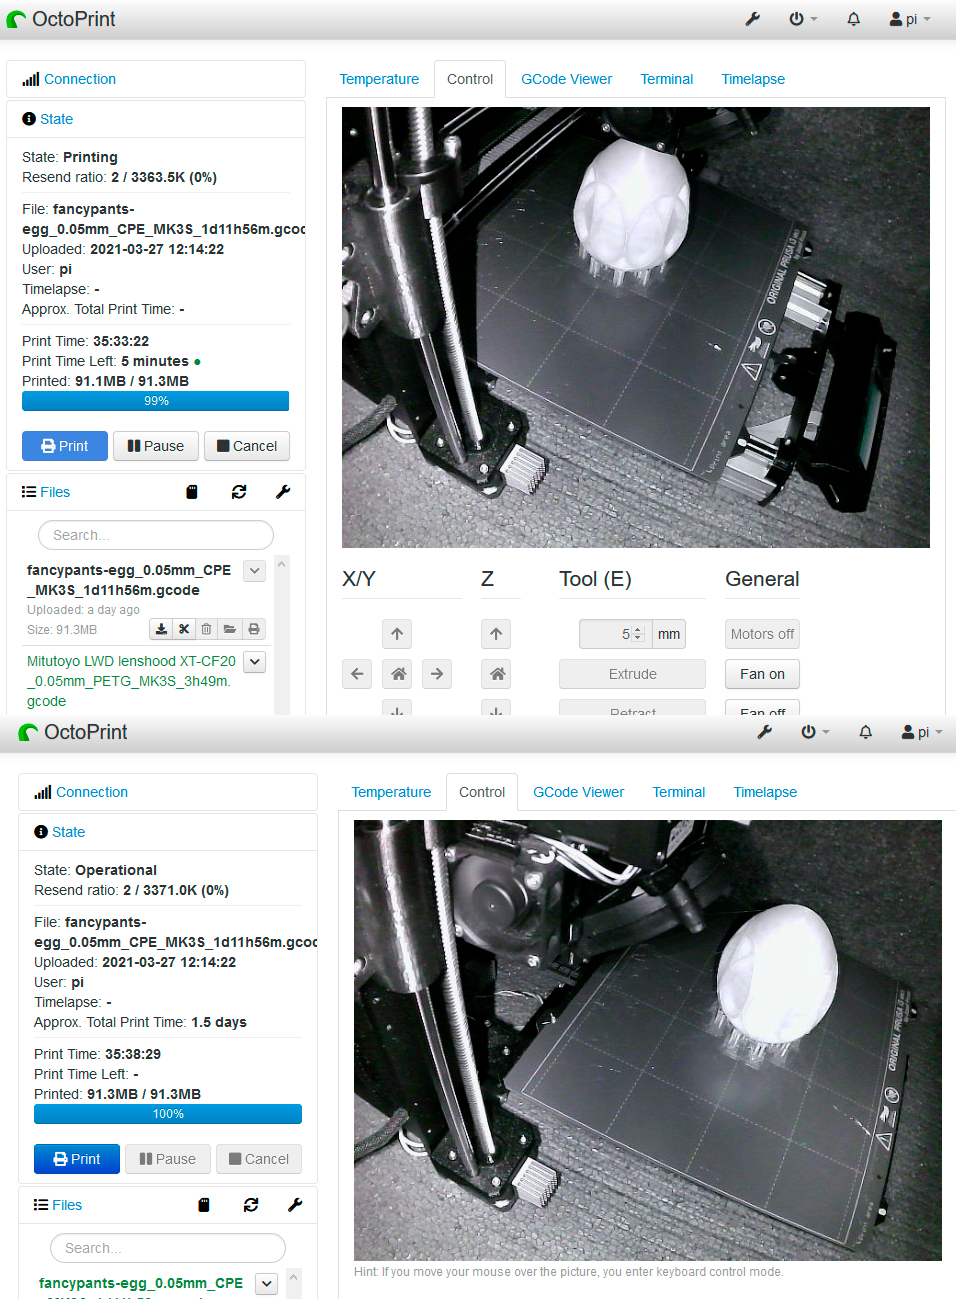Home the X/Y axes
956x1299 pixels.
point(398,674)
